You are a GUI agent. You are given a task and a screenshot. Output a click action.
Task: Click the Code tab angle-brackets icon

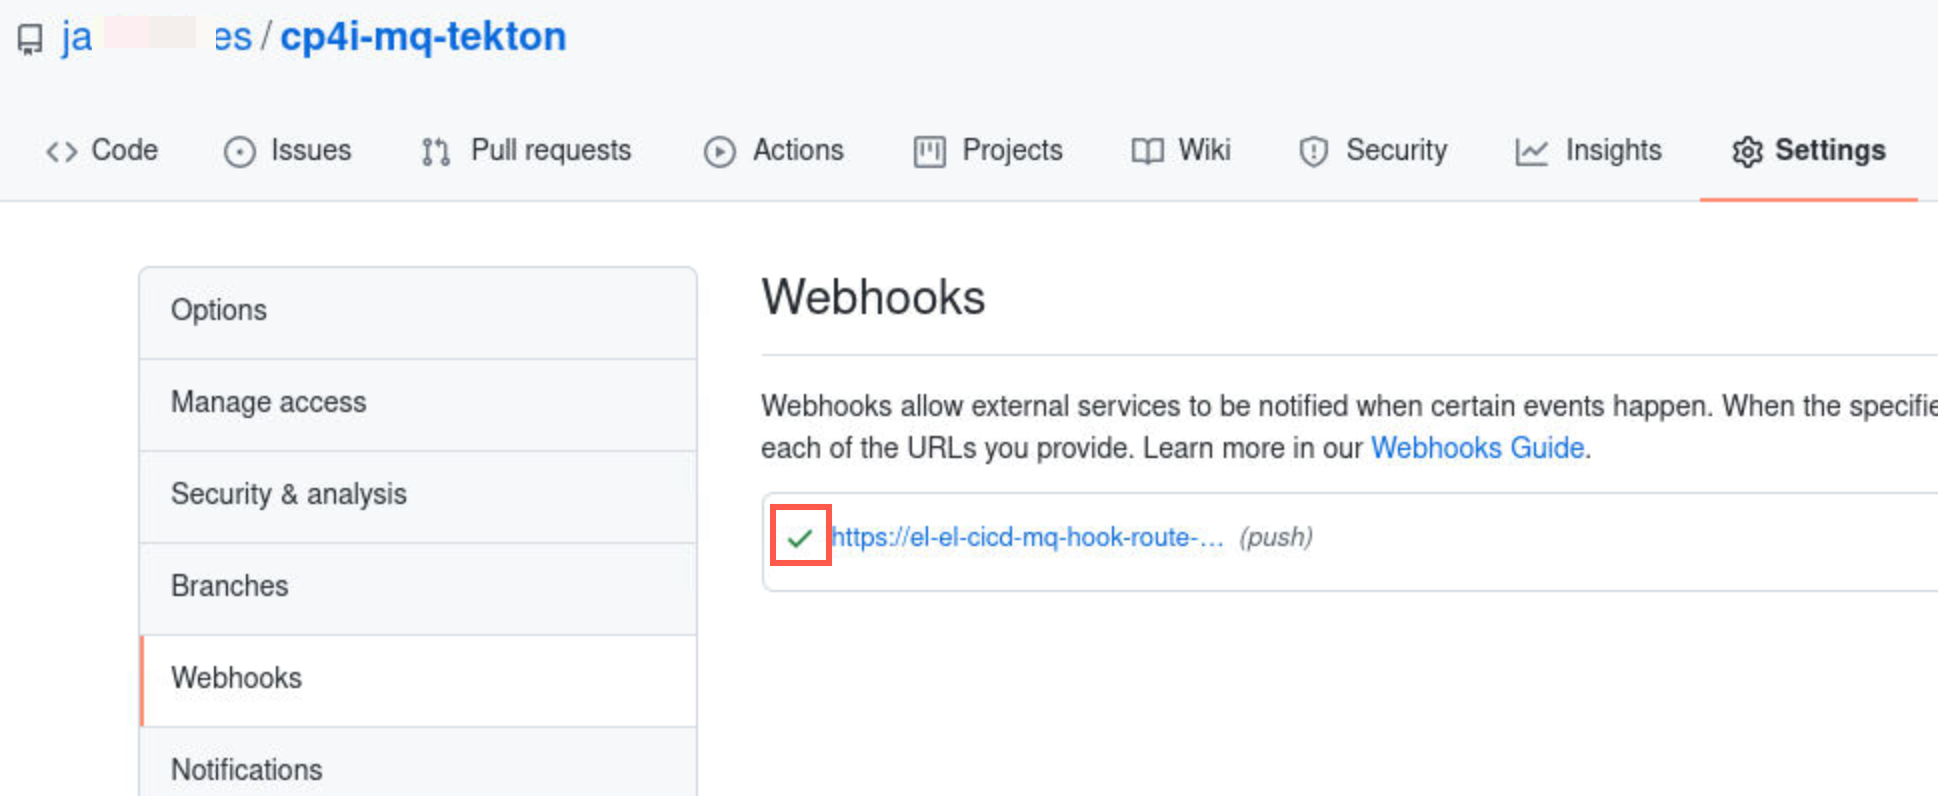click(61, 151)
